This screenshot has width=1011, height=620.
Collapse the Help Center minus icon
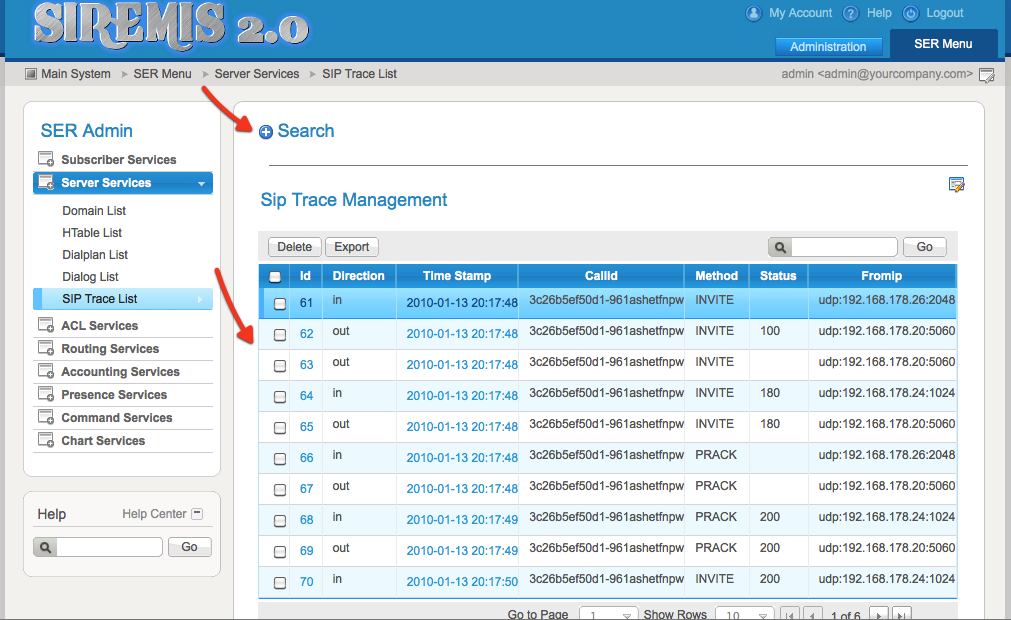197,514
